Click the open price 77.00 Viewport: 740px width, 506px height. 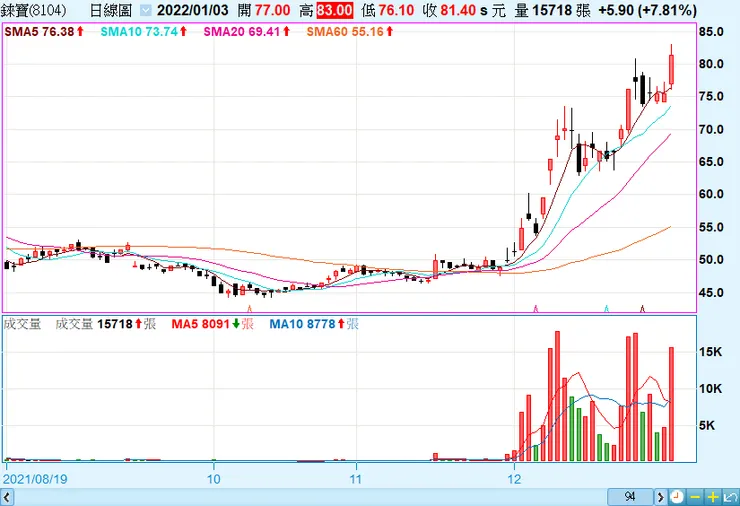coord(273,10)
